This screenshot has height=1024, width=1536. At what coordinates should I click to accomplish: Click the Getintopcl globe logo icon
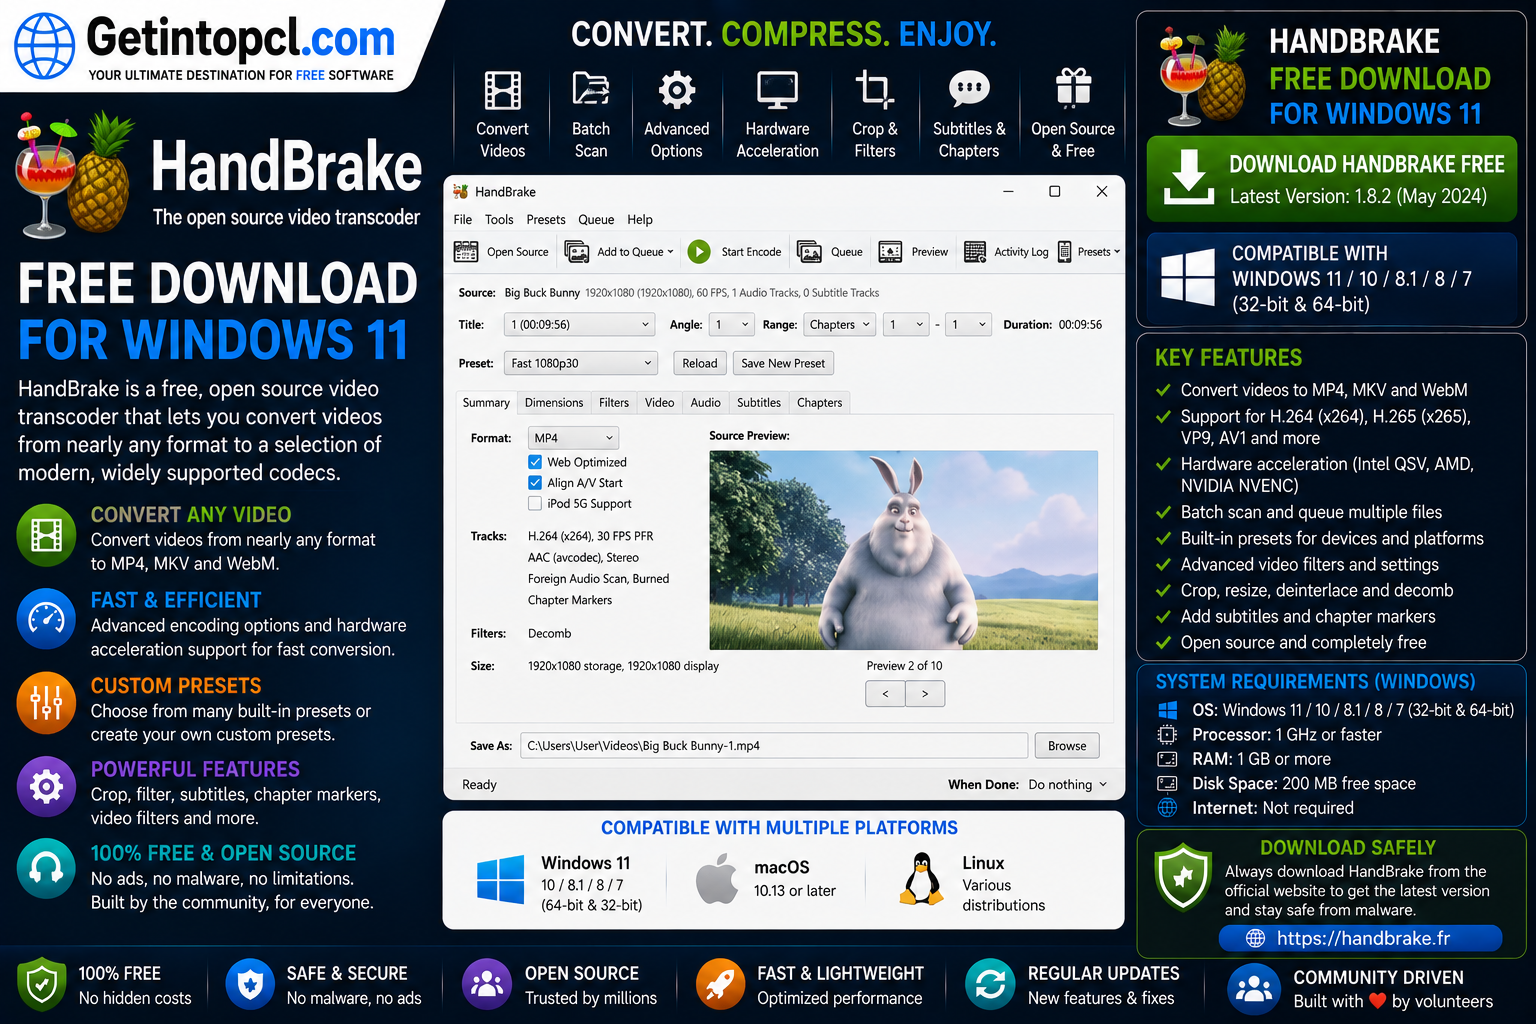click(x=44, y=46)
